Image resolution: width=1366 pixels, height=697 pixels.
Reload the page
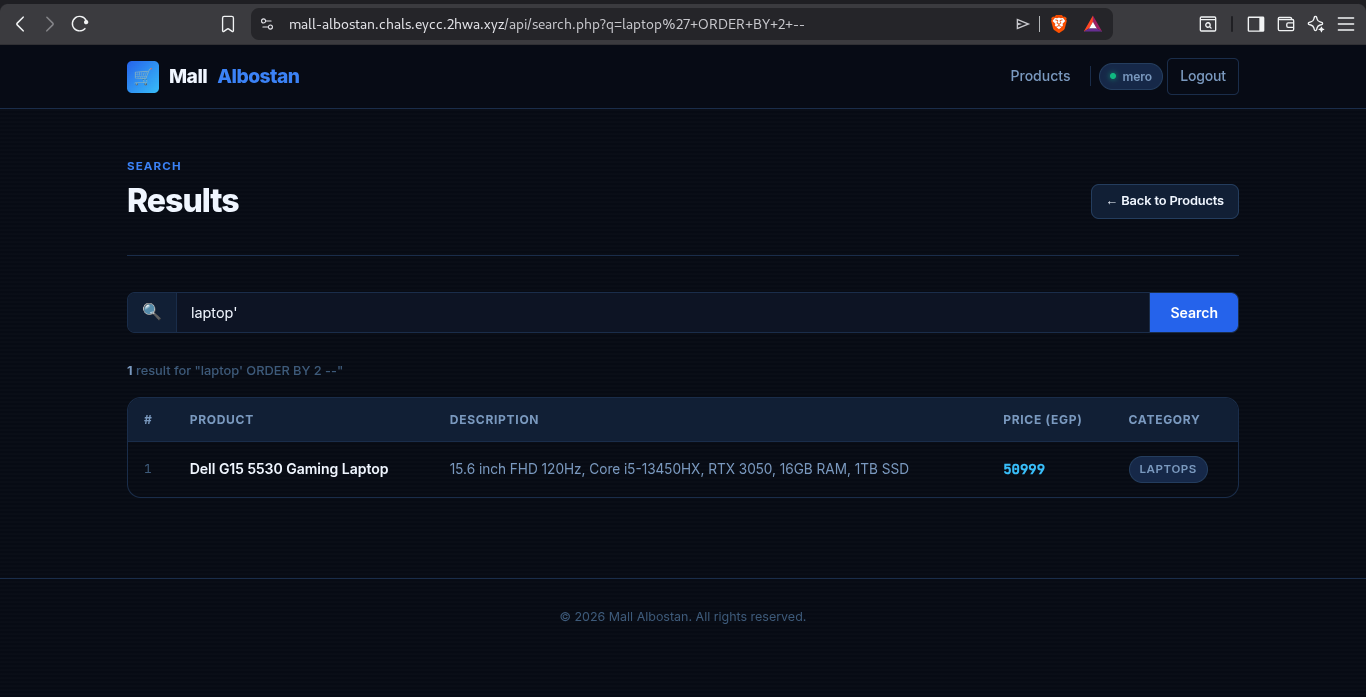pyautogui.click(x=80, y=24)
